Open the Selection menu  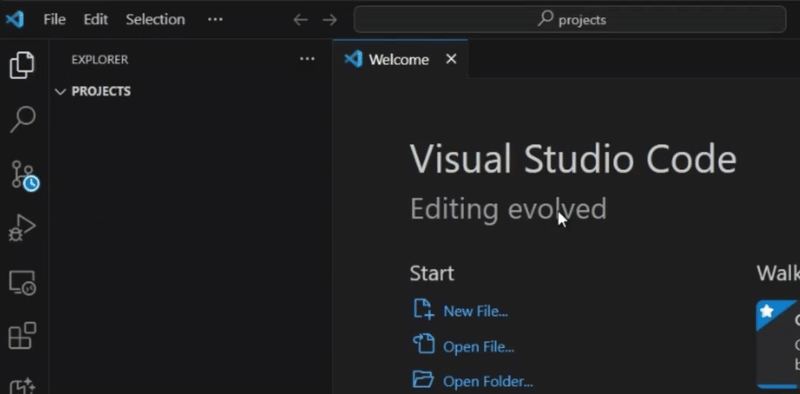(155, 19)
